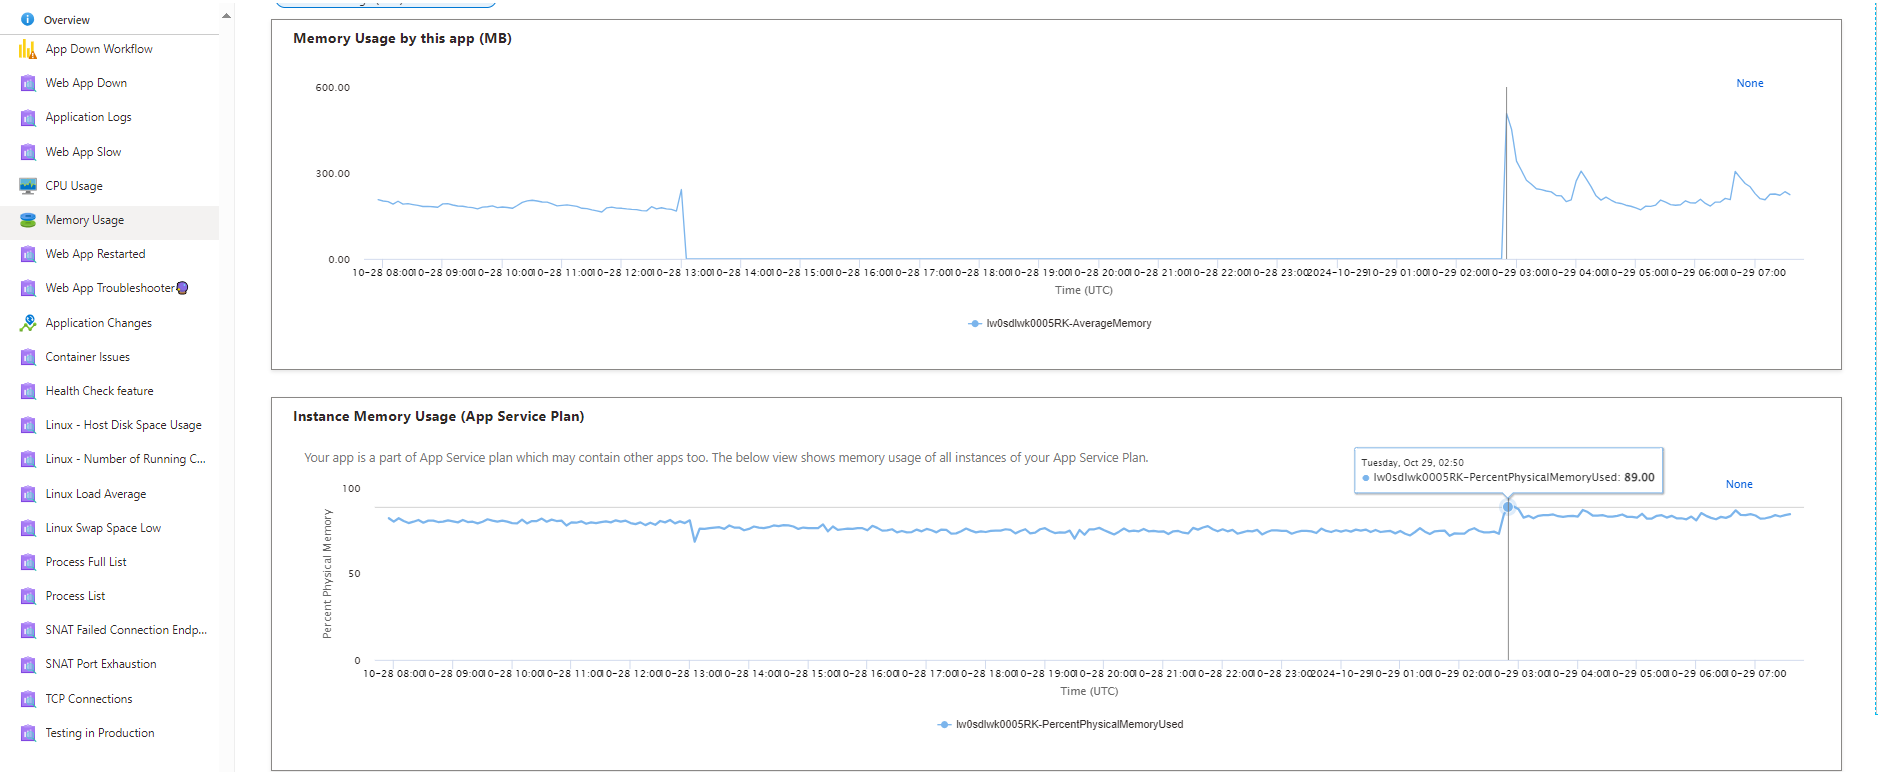Open the Application Changes wrench icon
This screenshot has width=1880, height=772.
coord(27,322)
